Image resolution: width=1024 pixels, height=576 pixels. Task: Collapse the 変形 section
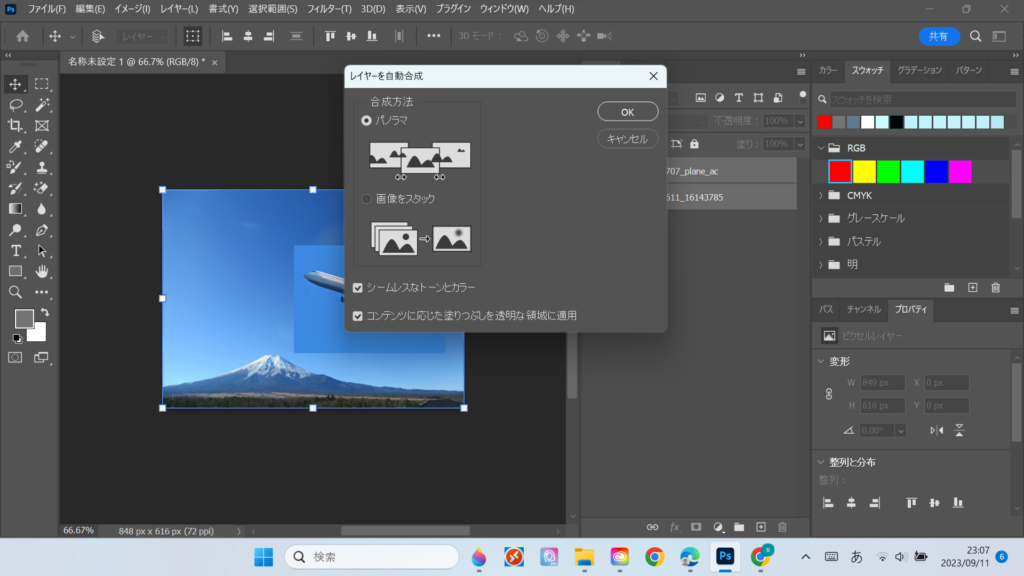click(821, 361)
